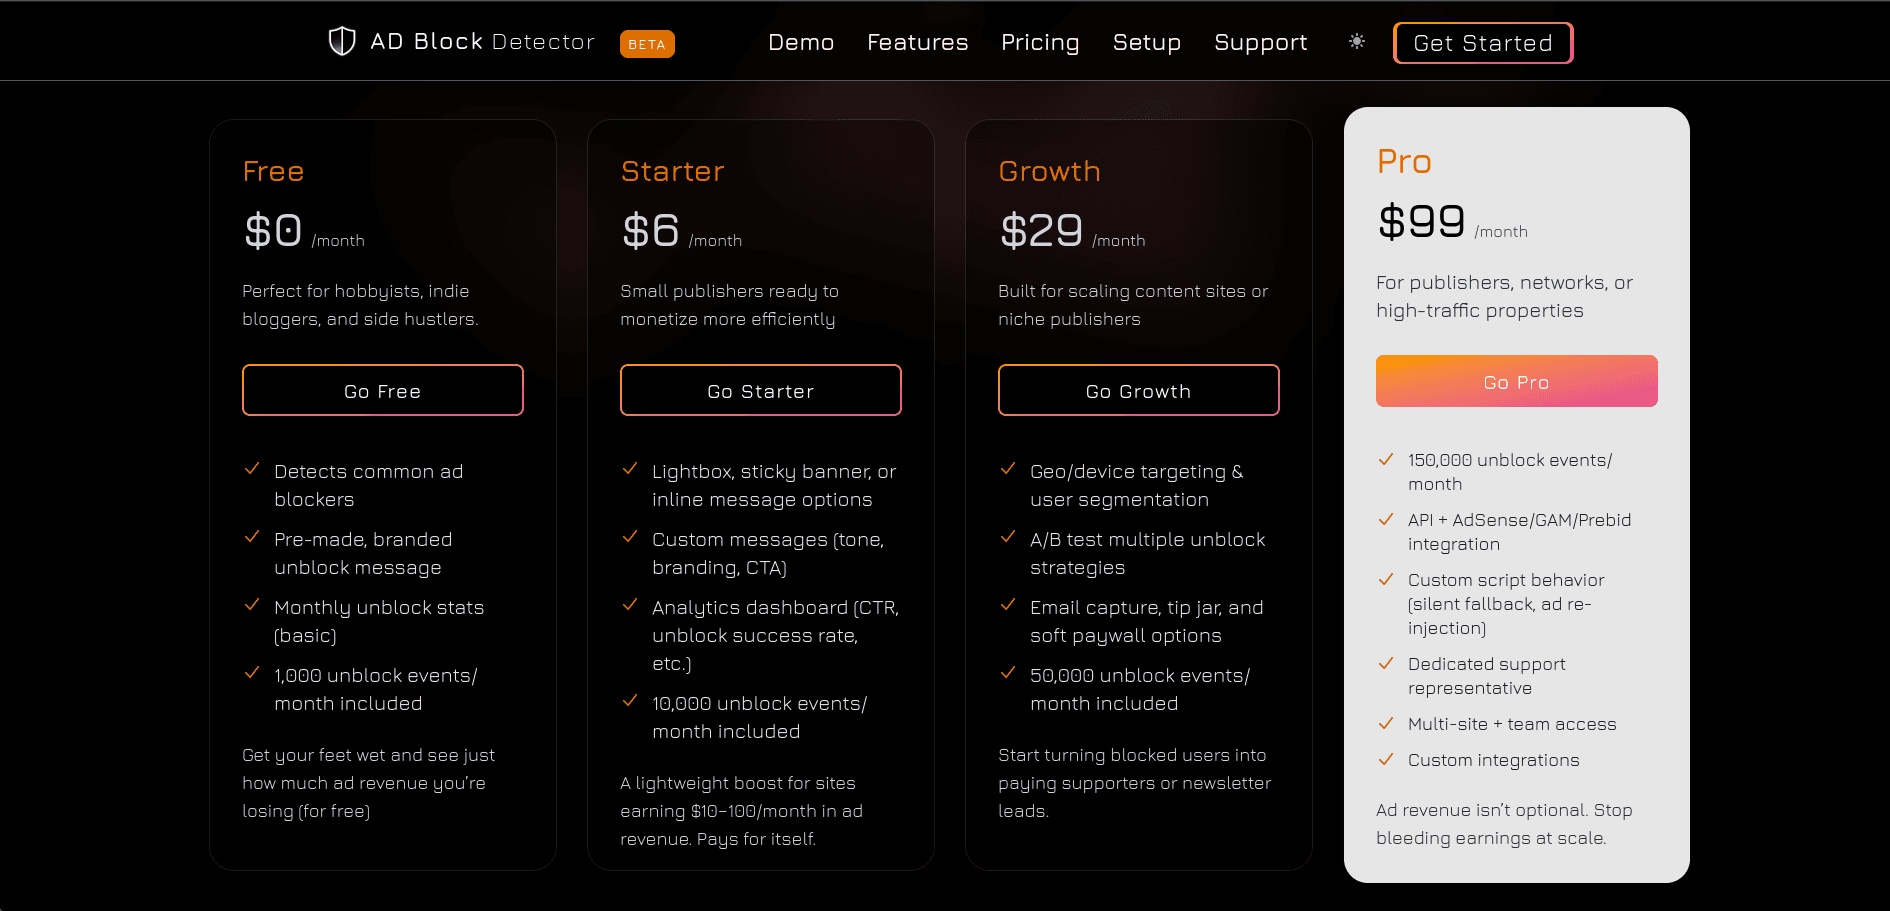Select Pricing in the top navigation
1890x911 pixels.
(x=1040, y=42)
